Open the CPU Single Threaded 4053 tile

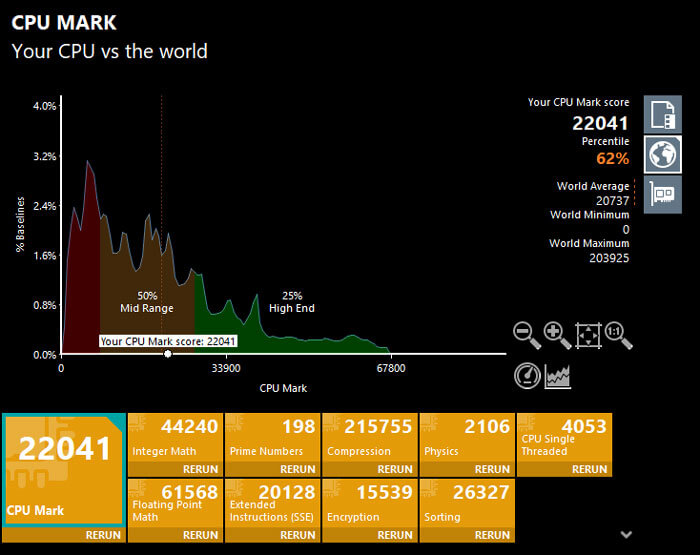pyautogui.click(x=565, y=438)
